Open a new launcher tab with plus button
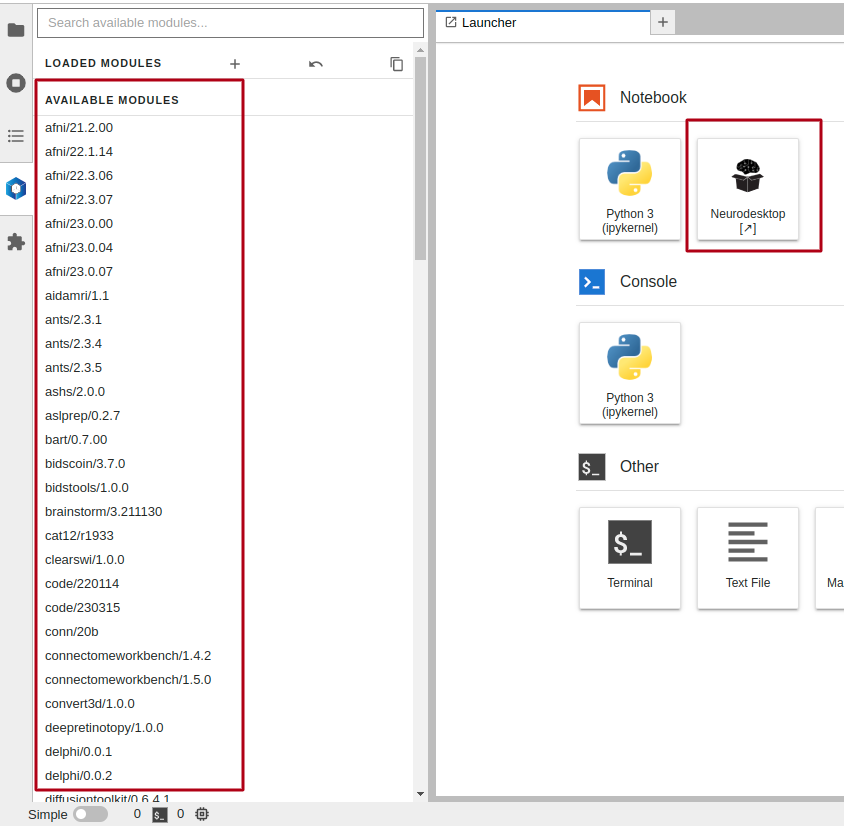 tap(663, 22)
